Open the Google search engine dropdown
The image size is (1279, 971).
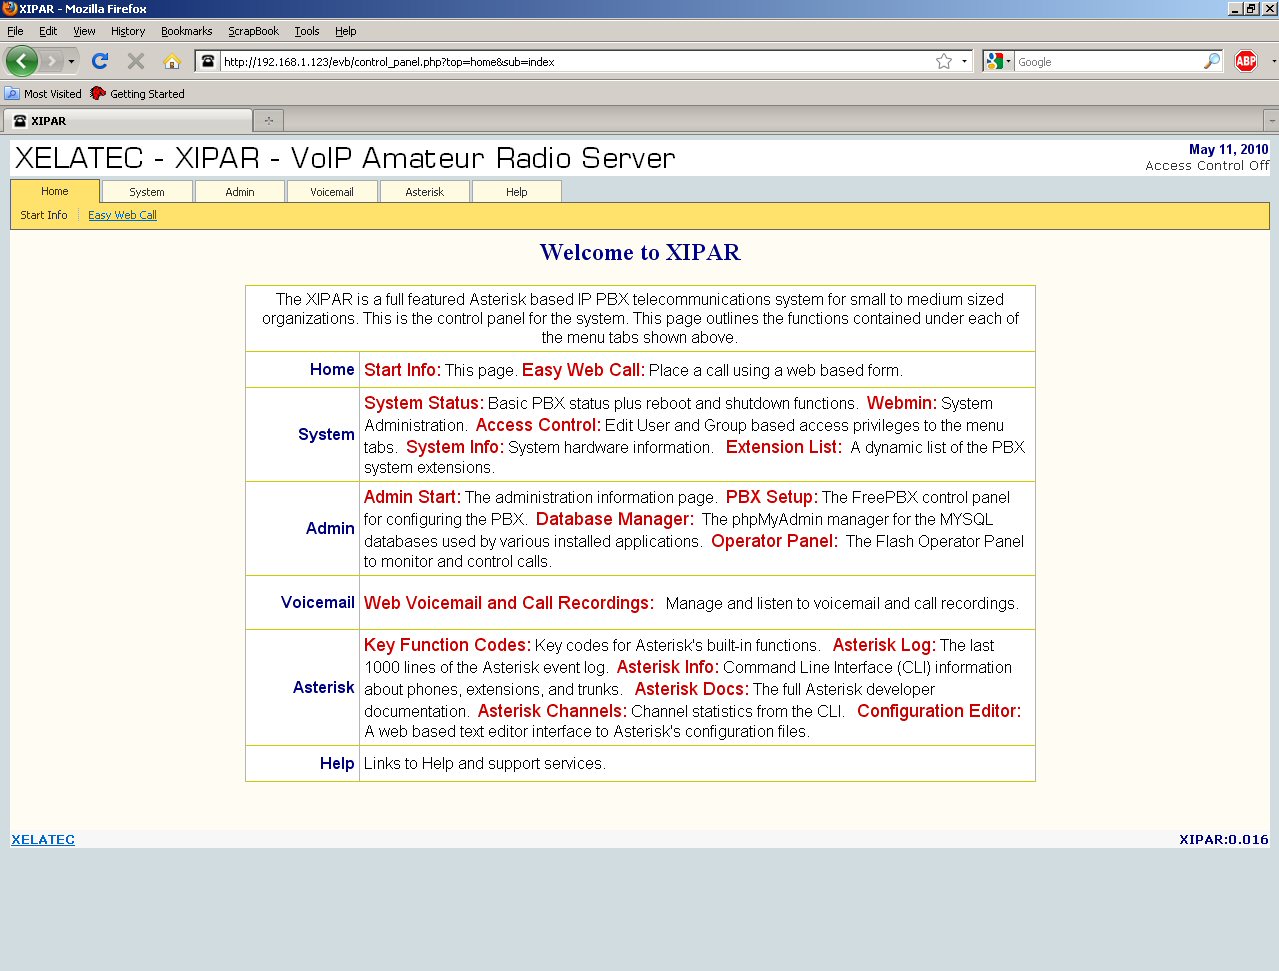coord(998,61)
